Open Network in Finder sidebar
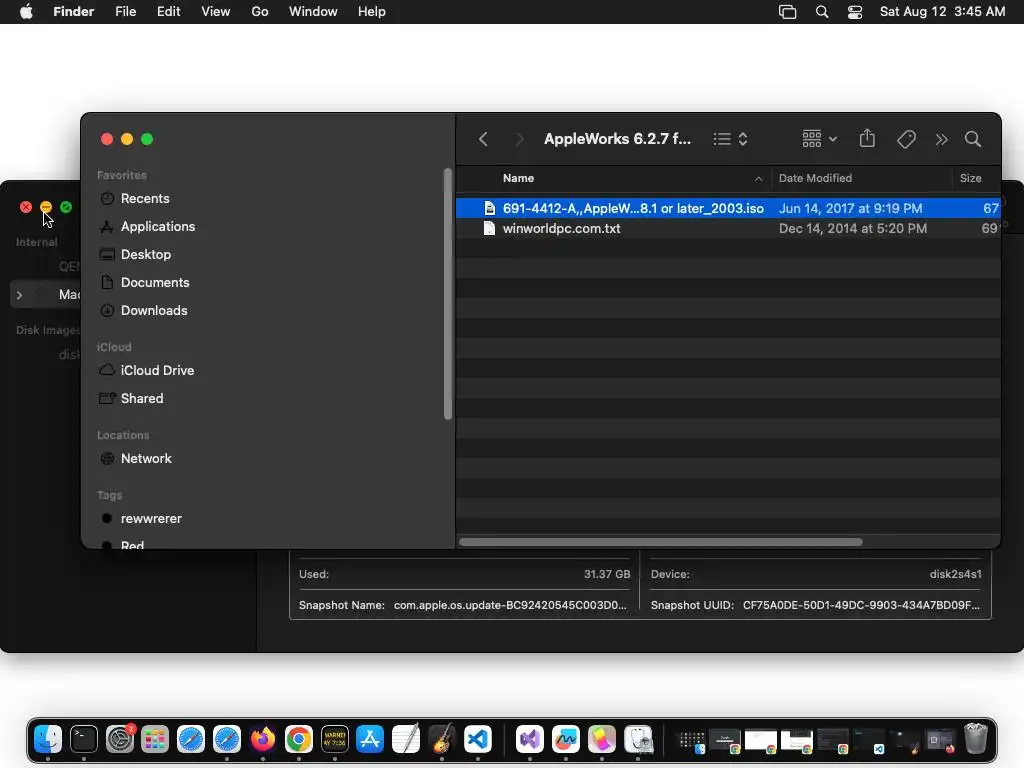 click(146, 458)
